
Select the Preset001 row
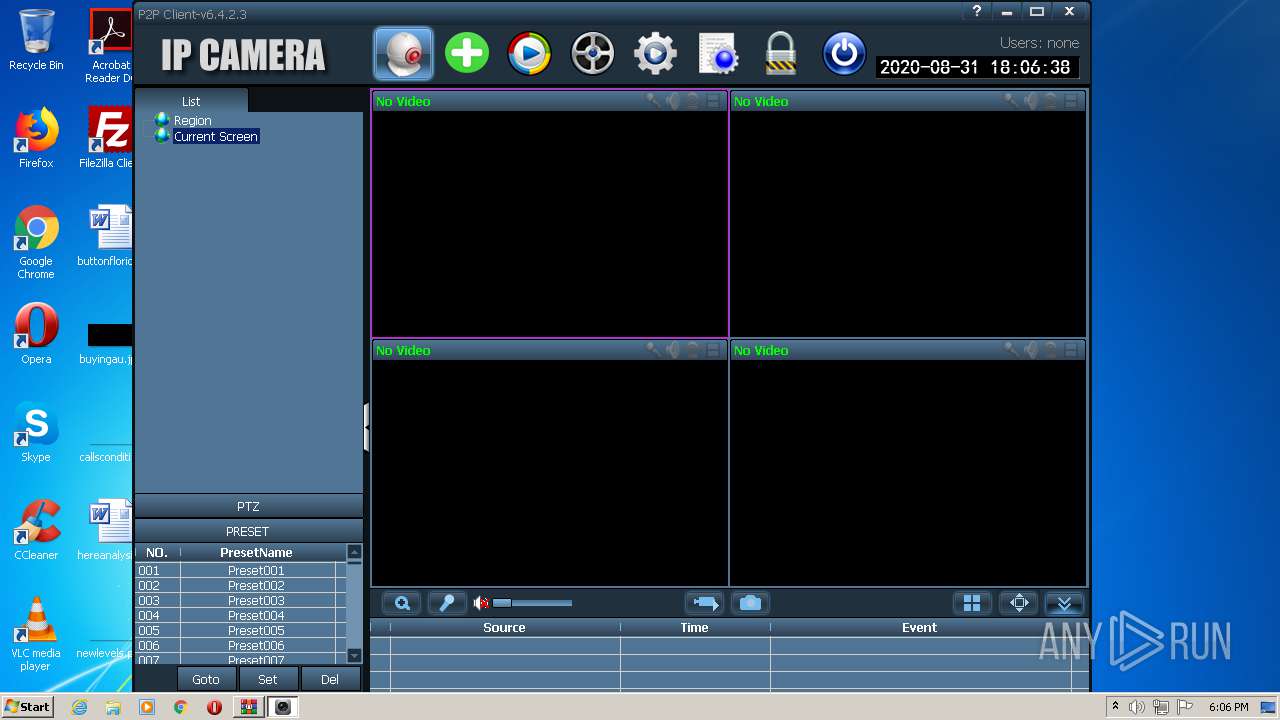click(241, 571)
